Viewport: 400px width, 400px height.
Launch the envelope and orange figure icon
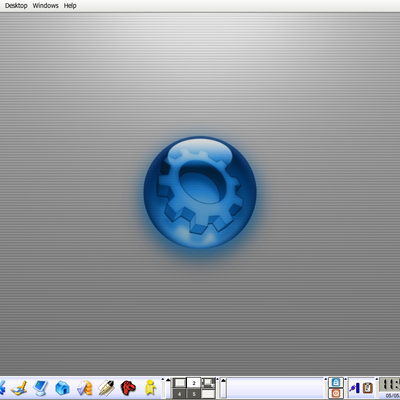click(84, 388)
